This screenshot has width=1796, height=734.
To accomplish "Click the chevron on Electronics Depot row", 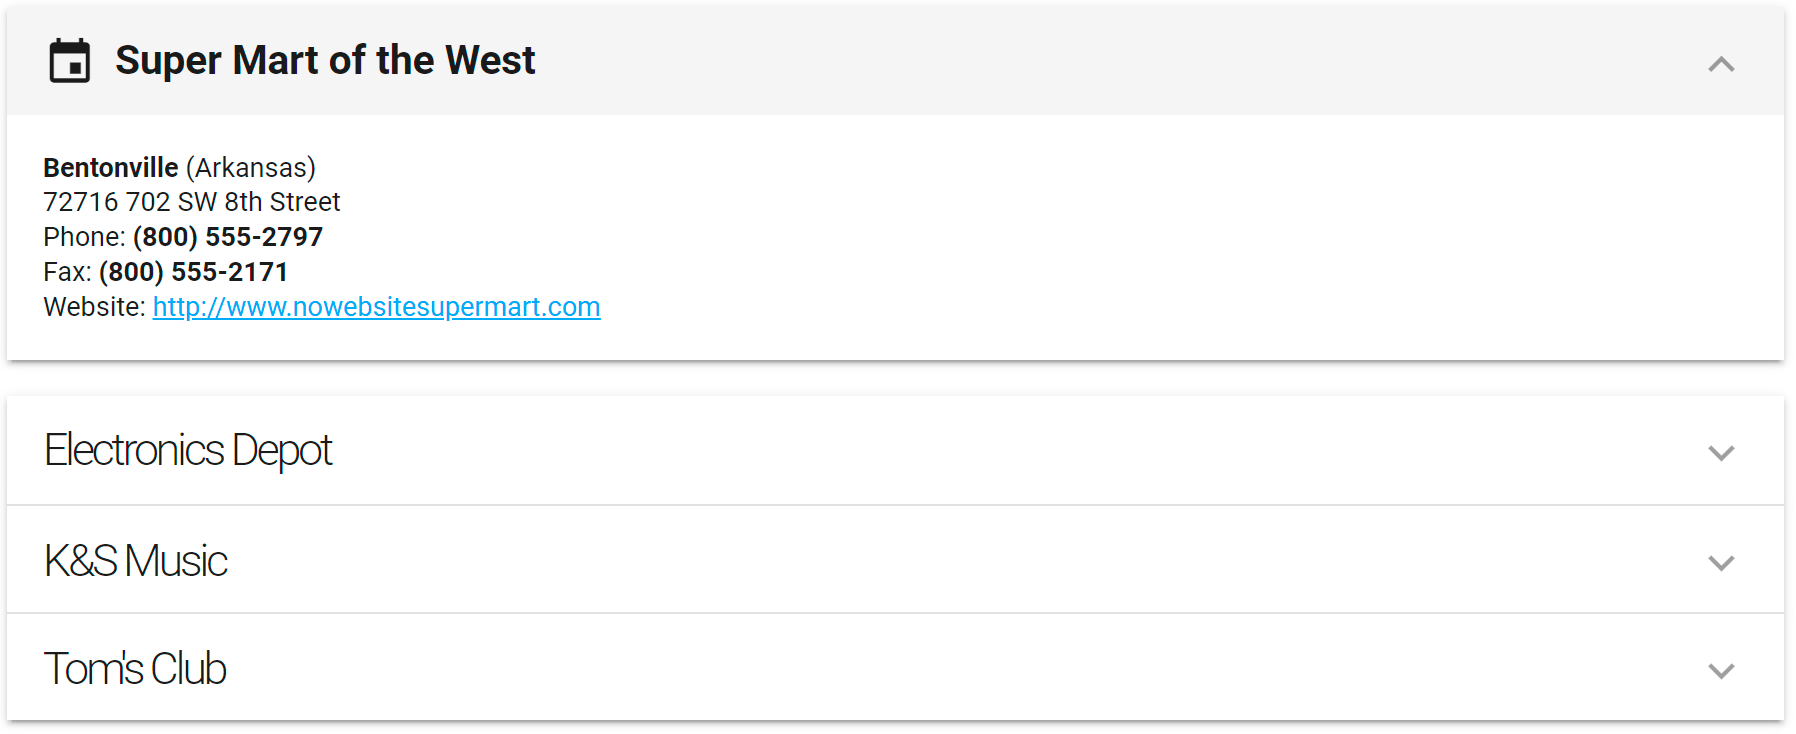I will (x=1722, y=453).
